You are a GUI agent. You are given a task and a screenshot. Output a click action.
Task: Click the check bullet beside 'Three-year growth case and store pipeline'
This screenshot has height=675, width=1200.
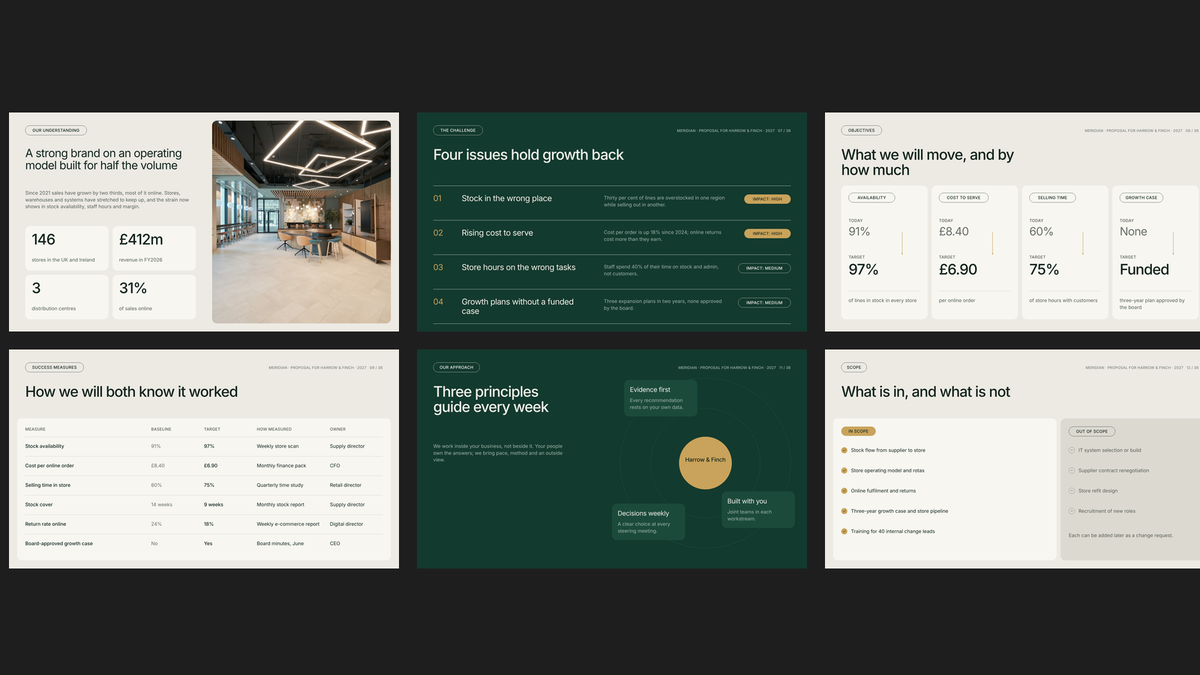pyautogui.click(x=844, y=511)
